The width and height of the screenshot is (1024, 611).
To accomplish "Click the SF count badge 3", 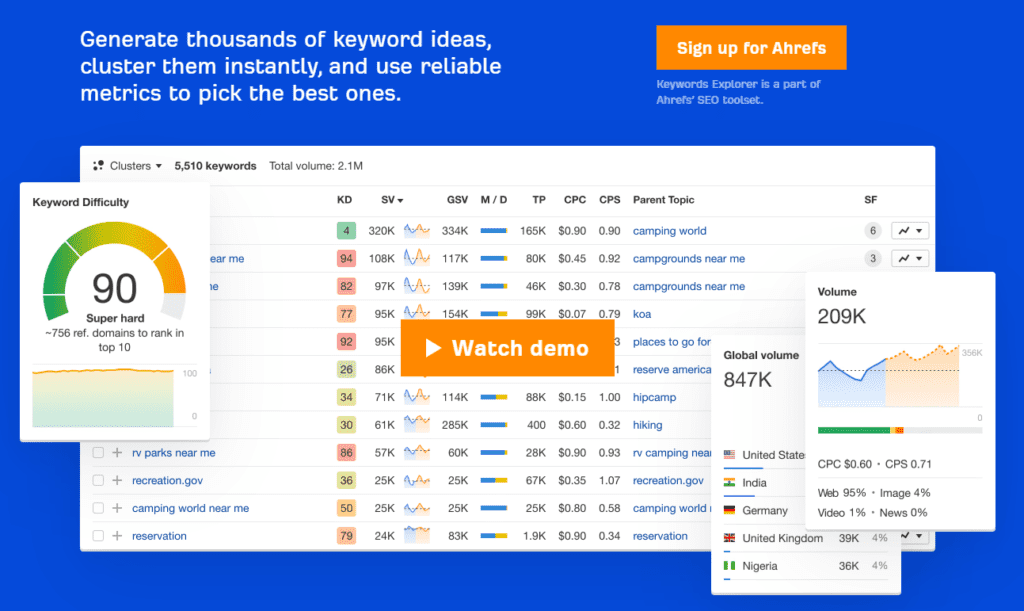I will coord(872,258).
